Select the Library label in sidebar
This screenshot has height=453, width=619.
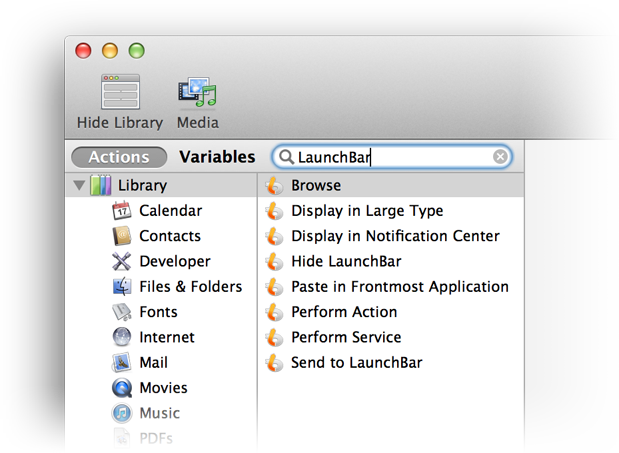pyautogui.click(x=143, y=185)
